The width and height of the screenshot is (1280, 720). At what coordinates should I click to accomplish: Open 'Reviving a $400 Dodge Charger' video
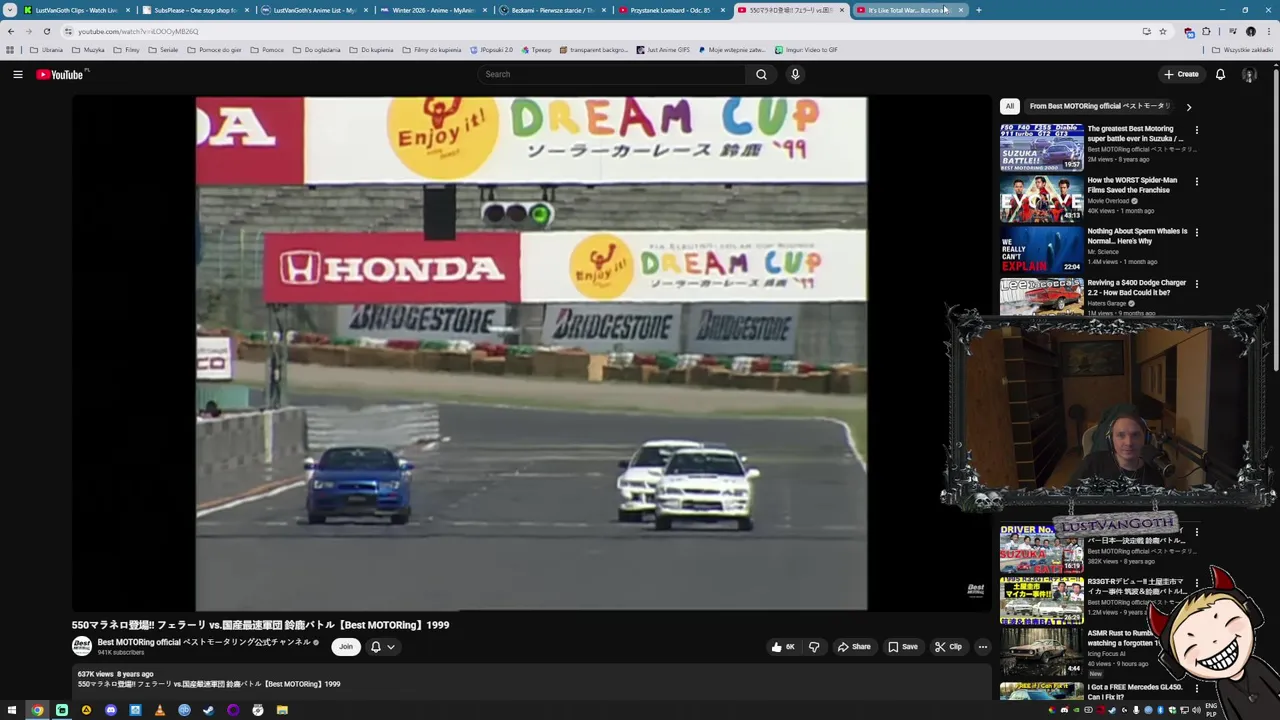1136,287
